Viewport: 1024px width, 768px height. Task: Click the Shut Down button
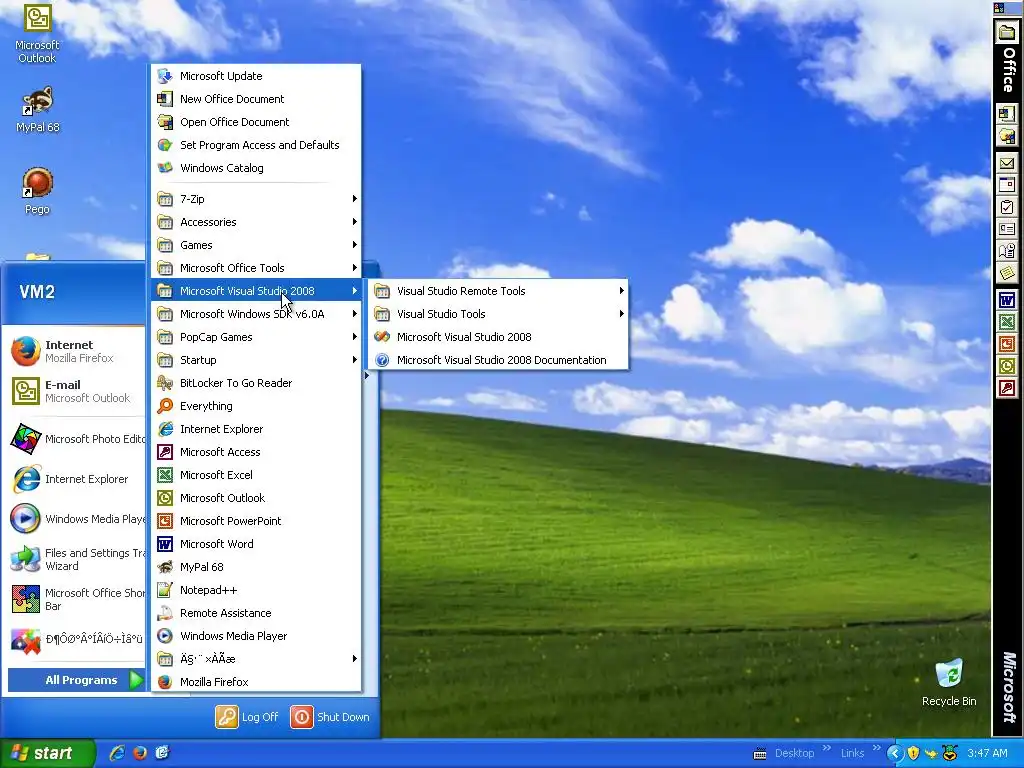click(x=330, y=717)
